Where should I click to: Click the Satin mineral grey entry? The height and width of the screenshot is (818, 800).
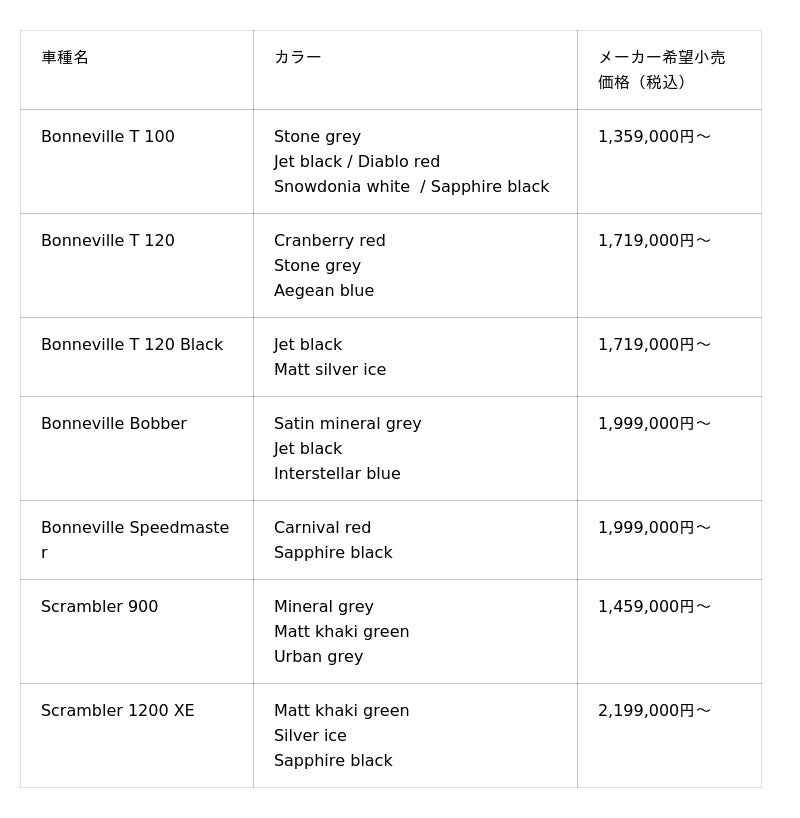(x=348, y=424)
